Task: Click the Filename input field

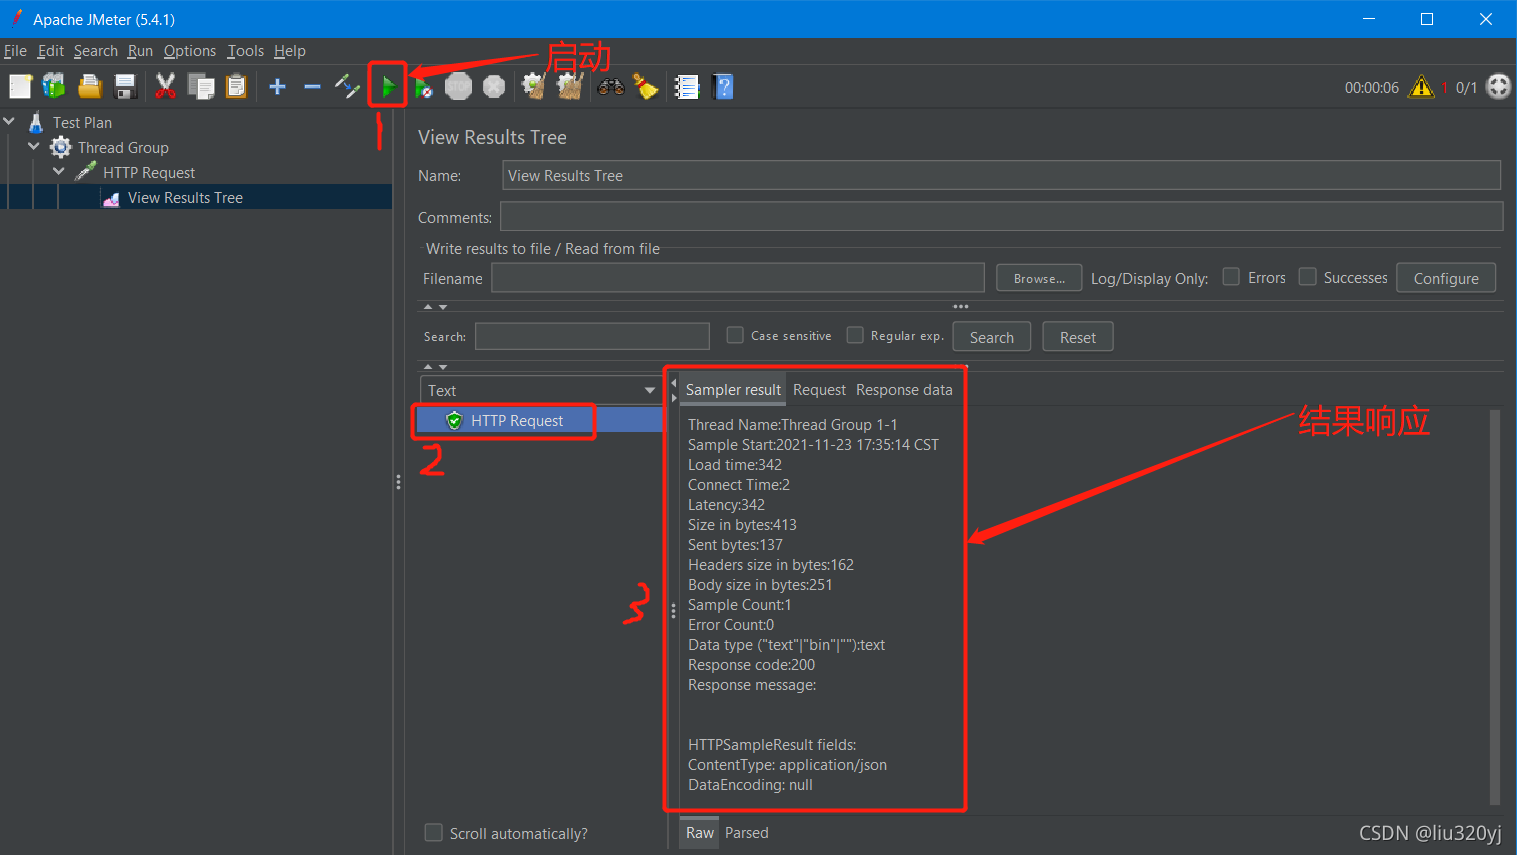Action: (x=738, y=278)
